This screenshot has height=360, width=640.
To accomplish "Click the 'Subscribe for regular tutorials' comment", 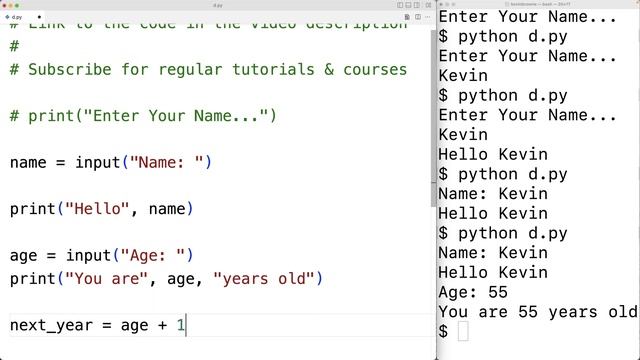I will pyautogui.click(x=208, y=69).
